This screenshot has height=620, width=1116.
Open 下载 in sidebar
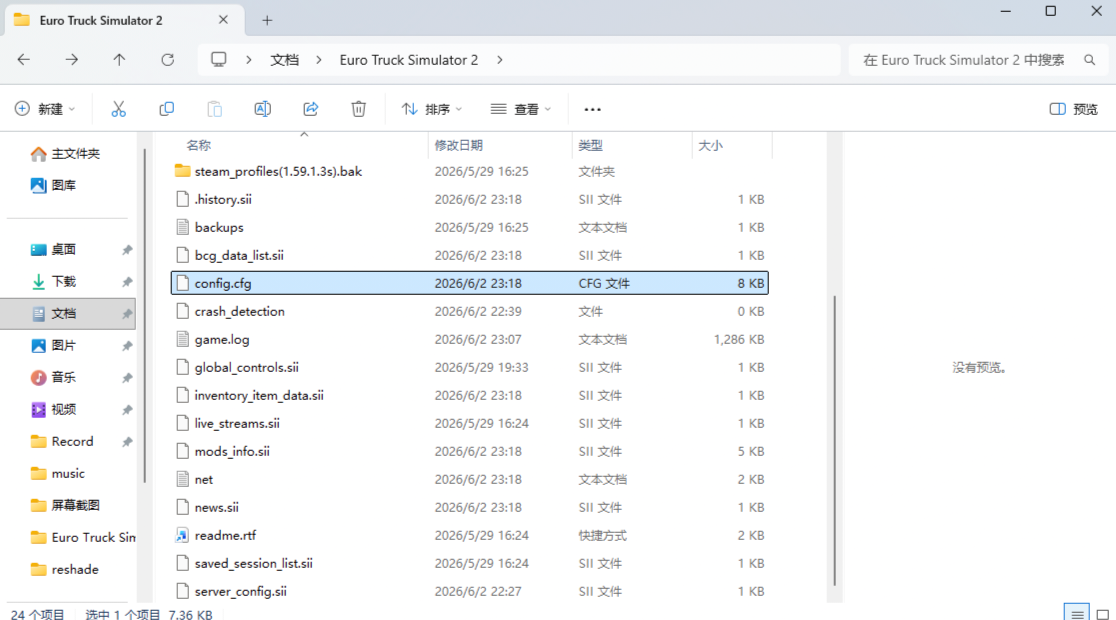pyautogui.click(x=53, y=282)
